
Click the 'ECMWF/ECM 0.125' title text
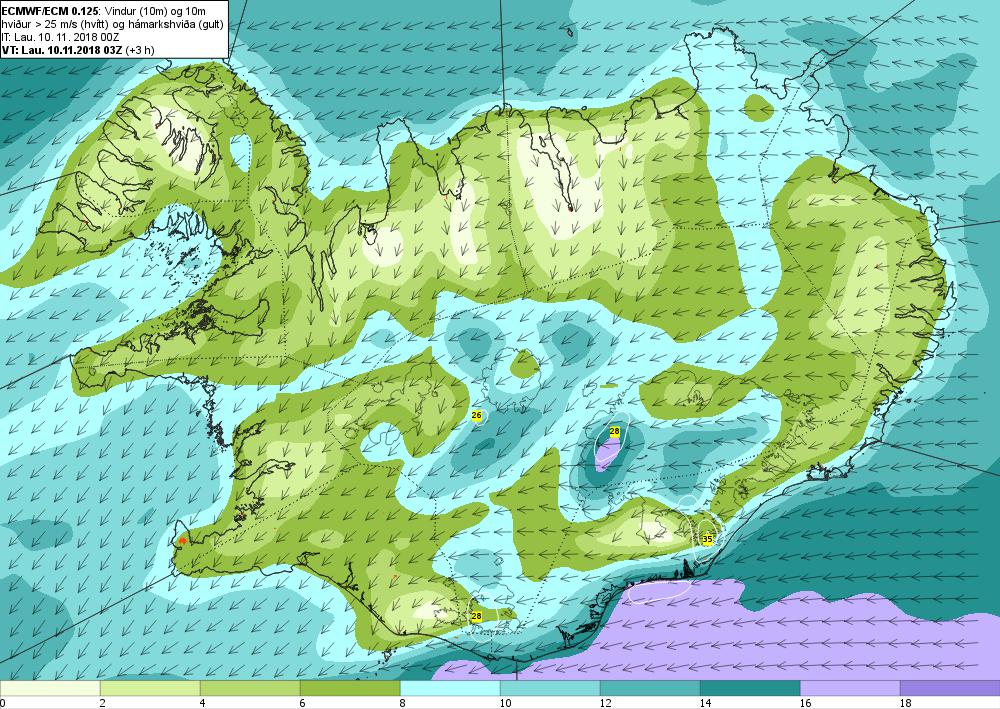click(50, 10)
